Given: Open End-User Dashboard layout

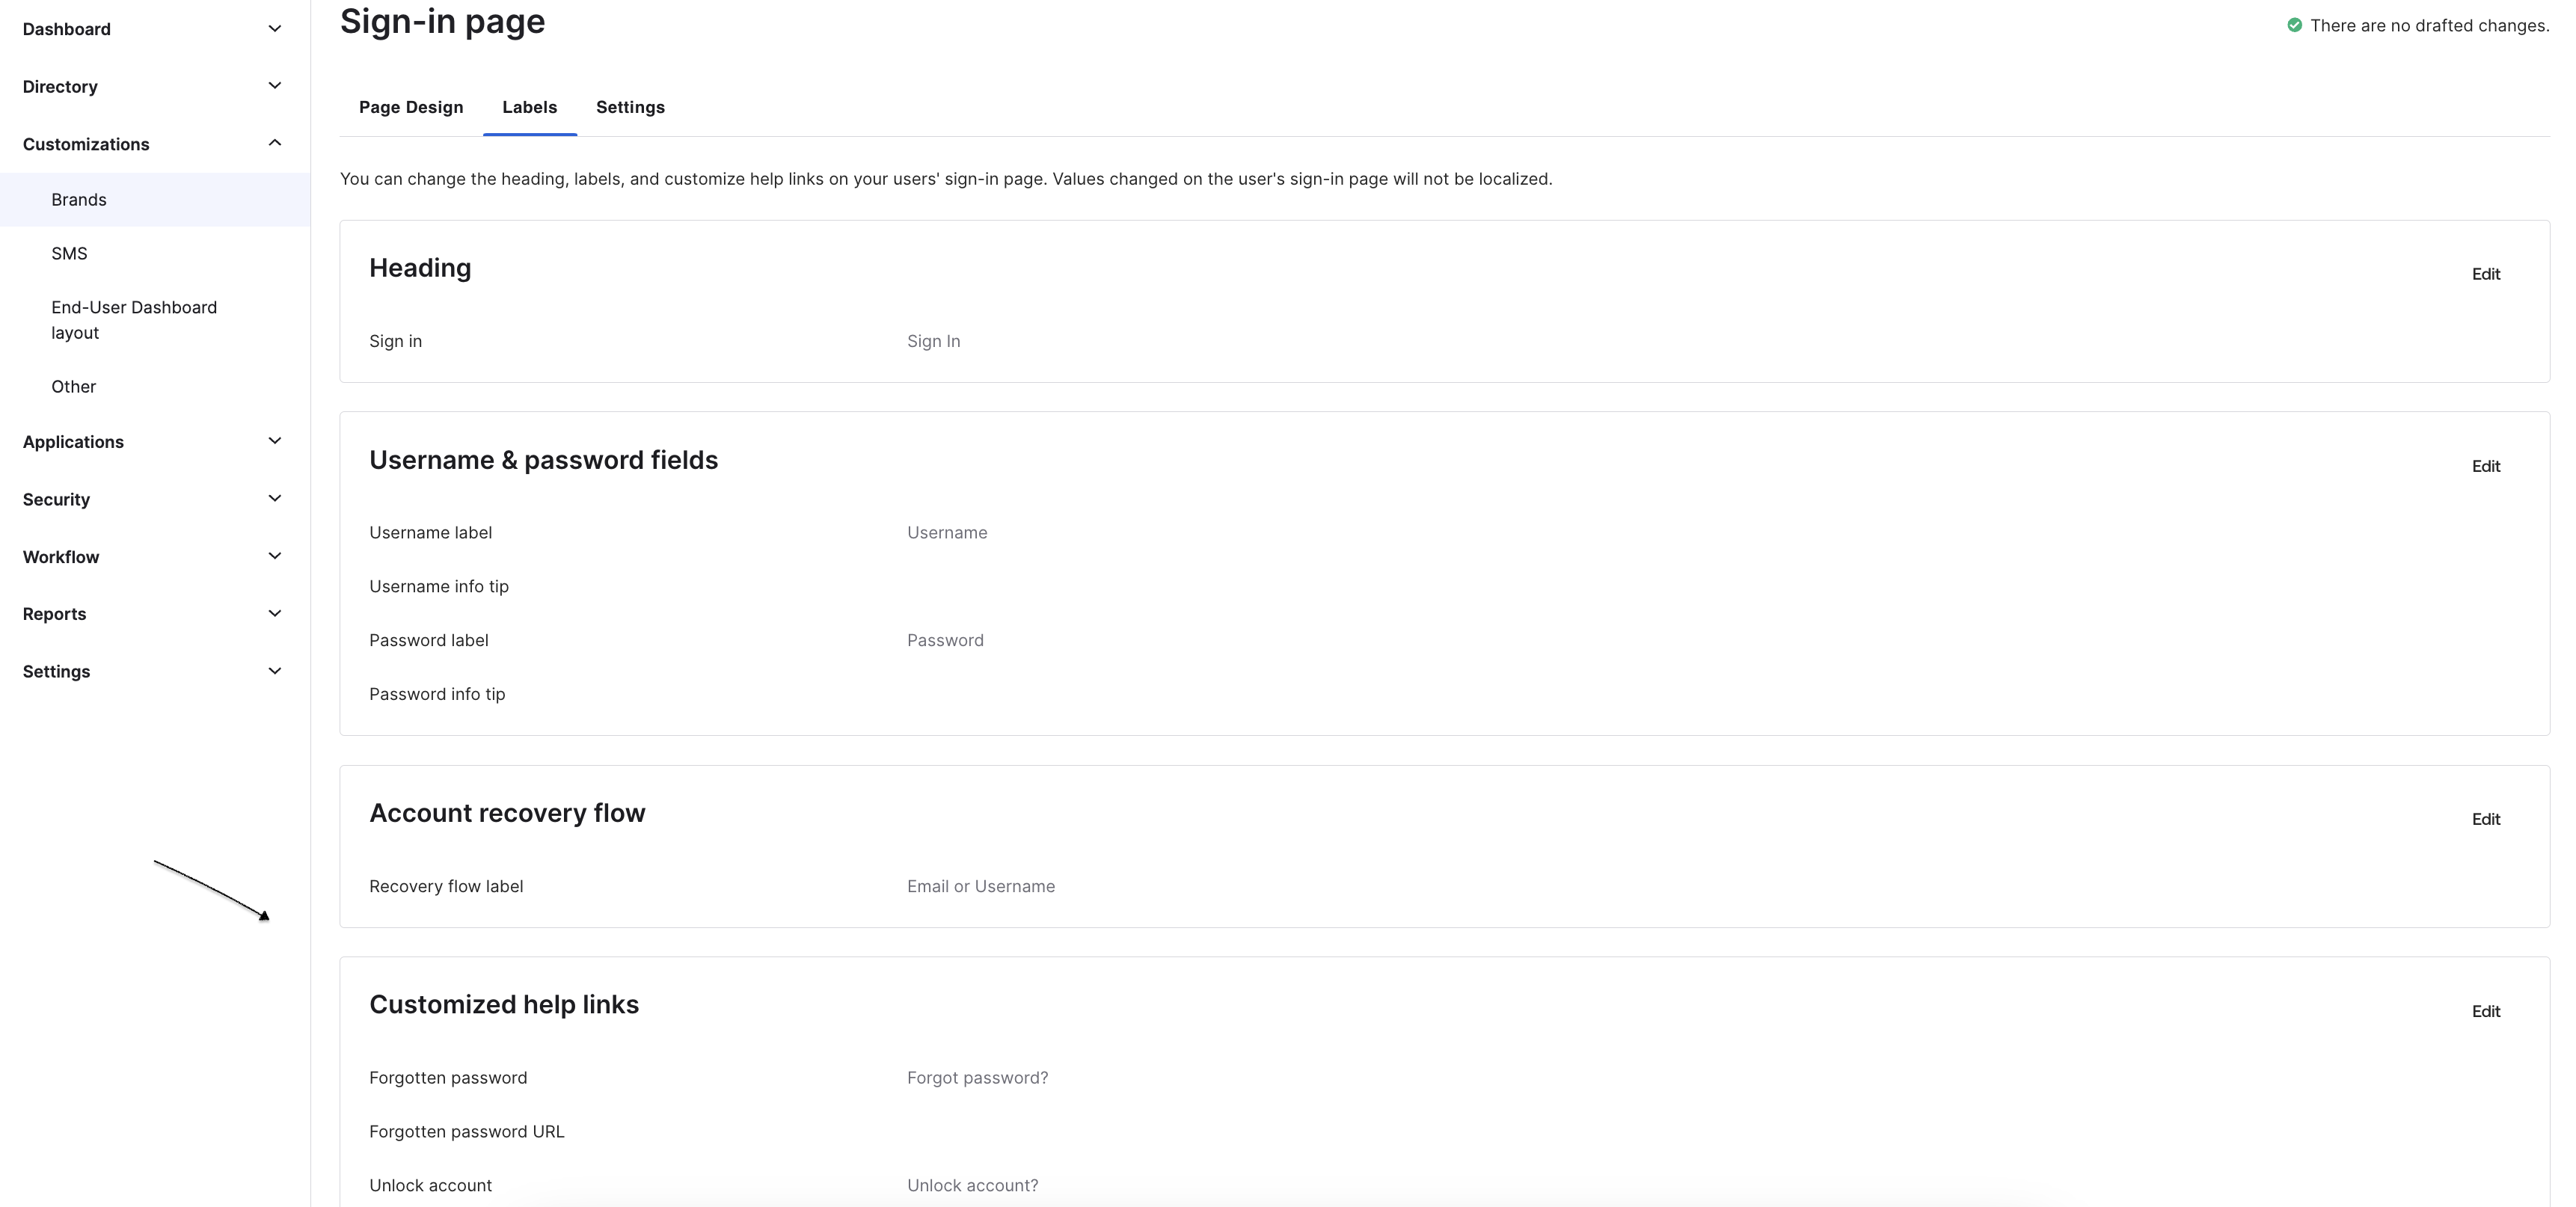Looking at the screenshot, I should [x=134, y=320].
